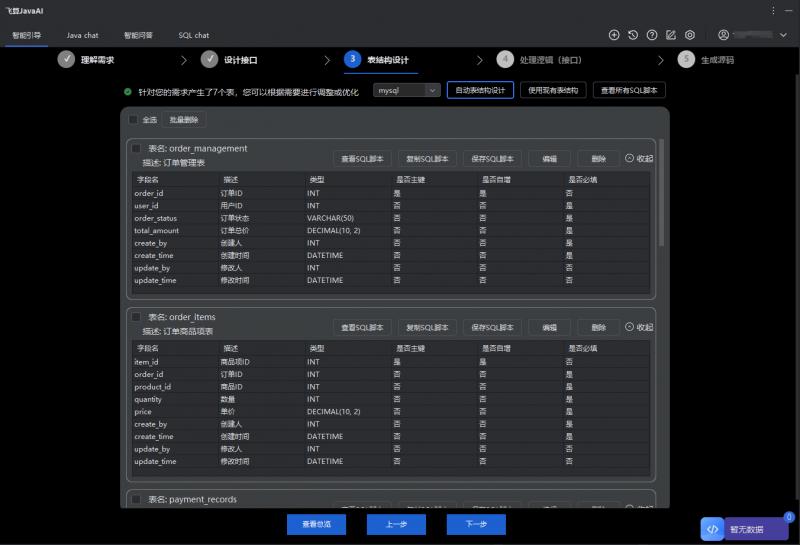Screen dimensions: 800x545
Task: Open the mysql database type dropdown
Action: point(406,90)
